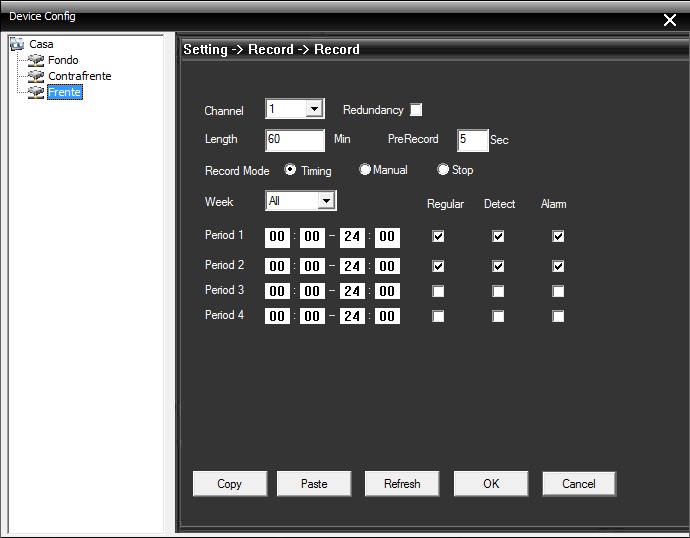Click Period 3 start hour field
This screenshot has height=538, width=690.
click(x=277, y=291)
